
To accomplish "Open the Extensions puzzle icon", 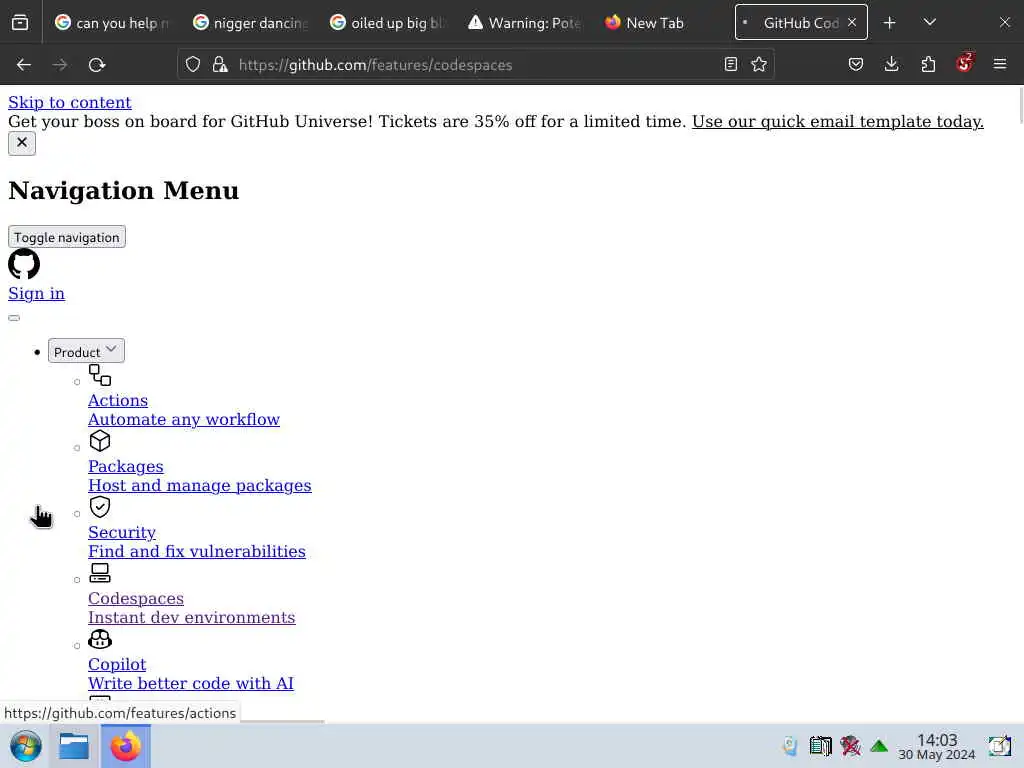I will click(x=928, y=64).
